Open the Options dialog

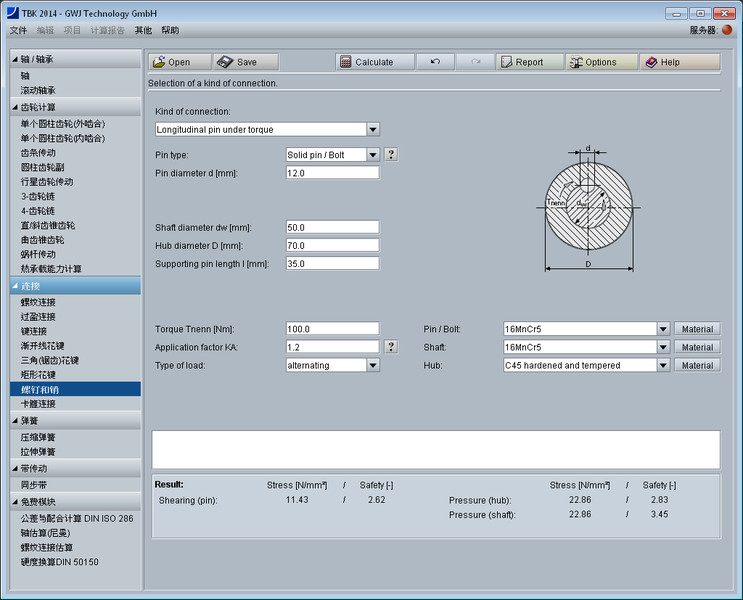point(601,62)
